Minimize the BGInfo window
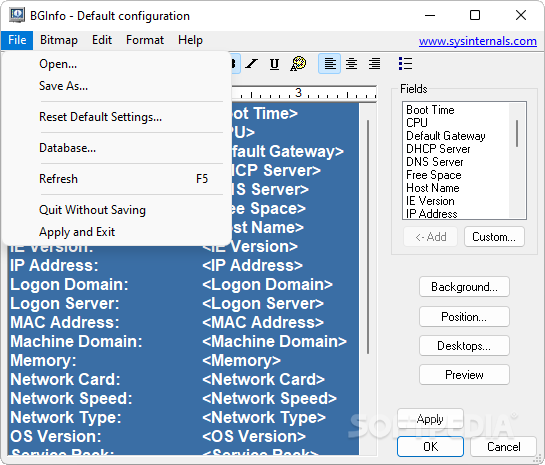Screen dimensions: 545x465 coord(430,15)
